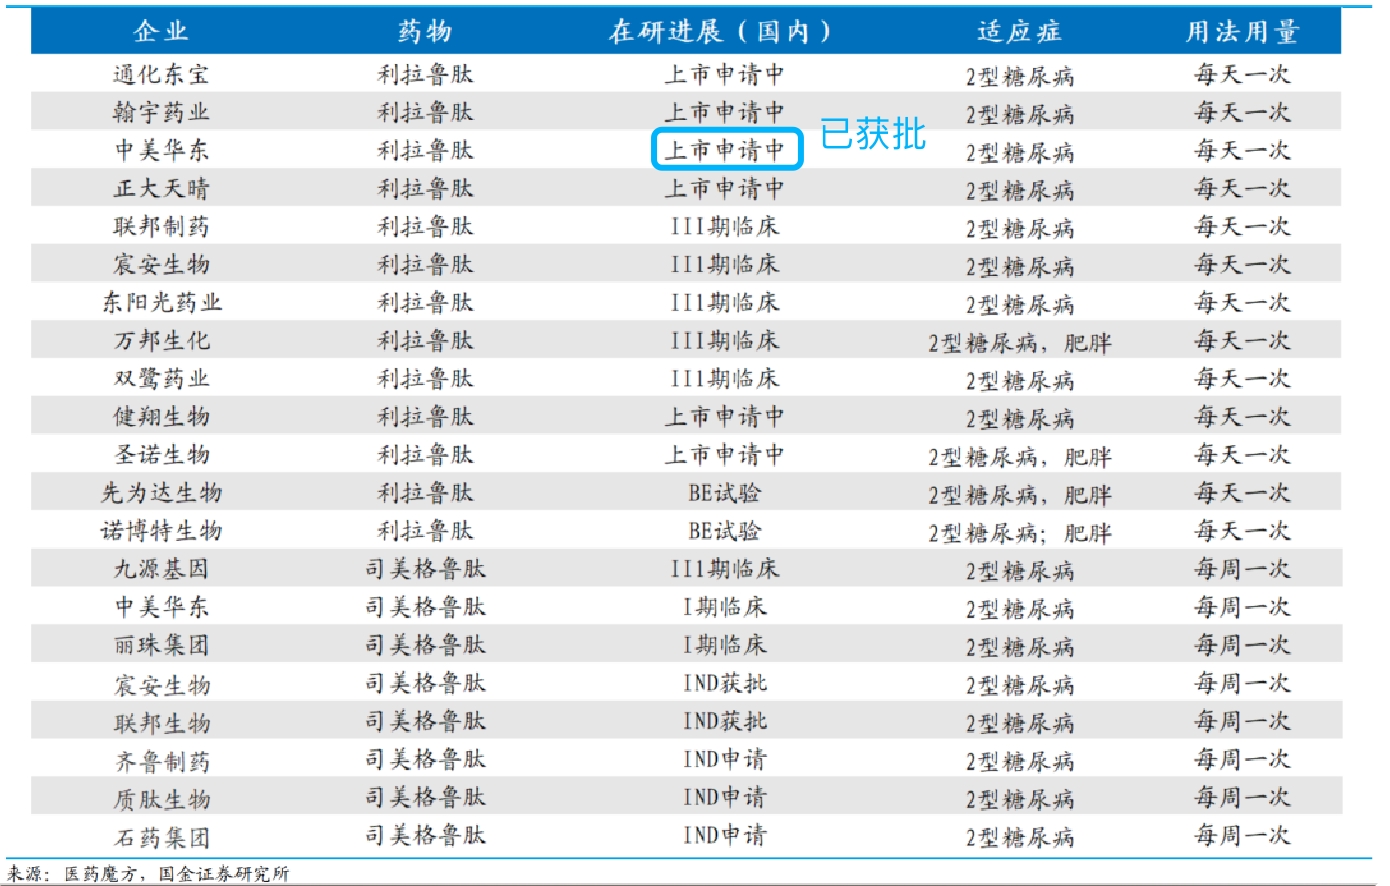
Task: Select the 东阳光药业 company cell
Action: (x=161, y=302)
